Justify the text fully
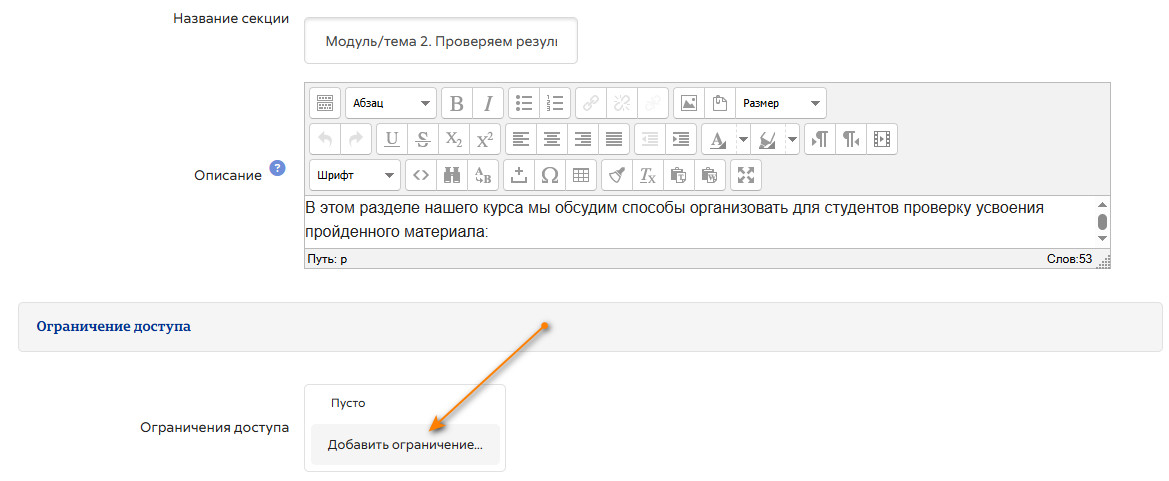The height and width of the screenshot is (481, 1169). (613, 139)
